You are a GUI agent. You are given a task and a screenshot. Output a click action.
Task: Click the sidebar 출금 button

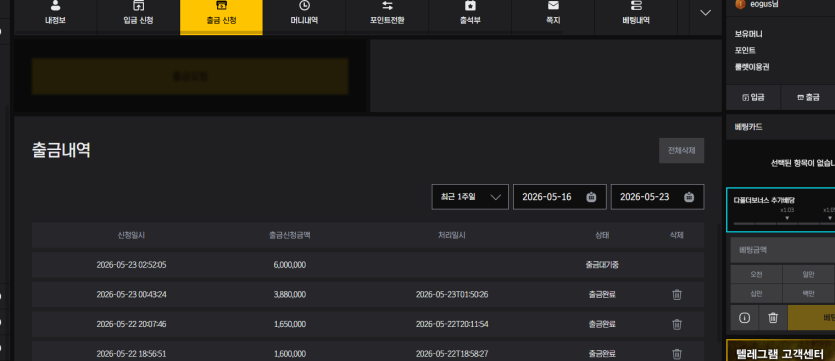[x=808, y=97]
